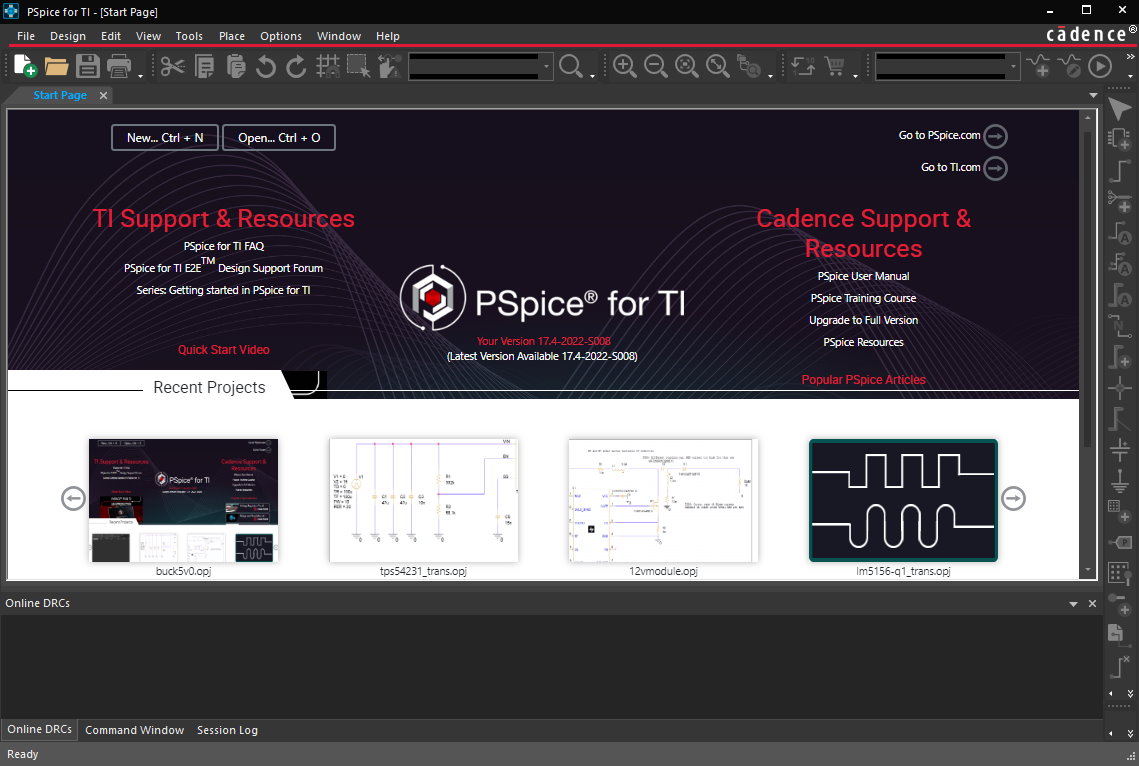Click the shopping cart icon
1139x766 pixels.
(835, 67)
